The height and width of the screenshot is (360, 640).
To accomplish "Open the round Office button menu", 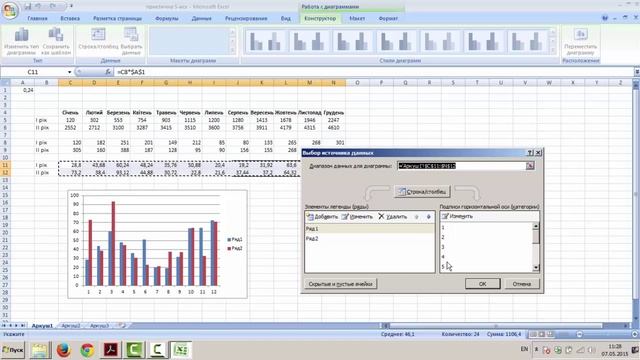I will [x=9, y=10].
